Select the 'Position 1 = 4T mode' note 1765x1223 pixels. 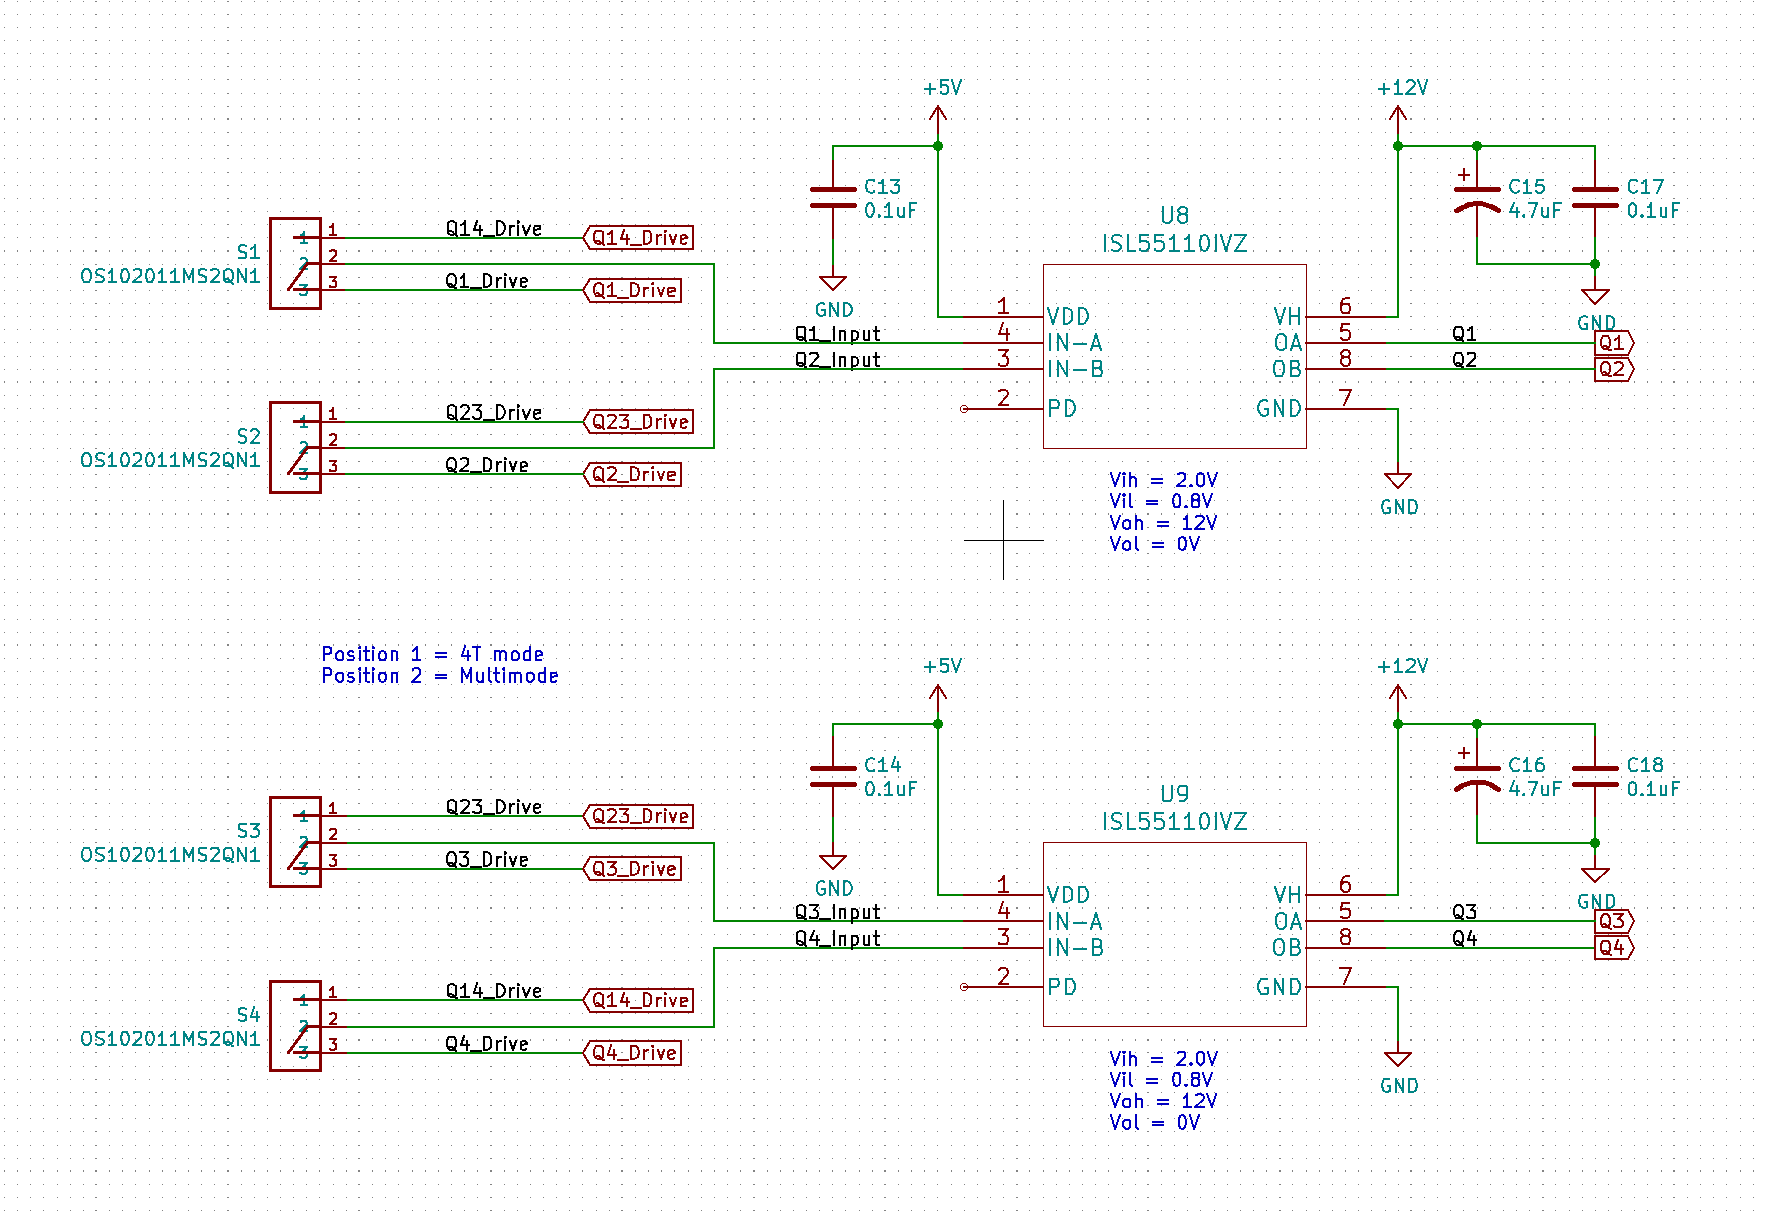tap(433, 654)
